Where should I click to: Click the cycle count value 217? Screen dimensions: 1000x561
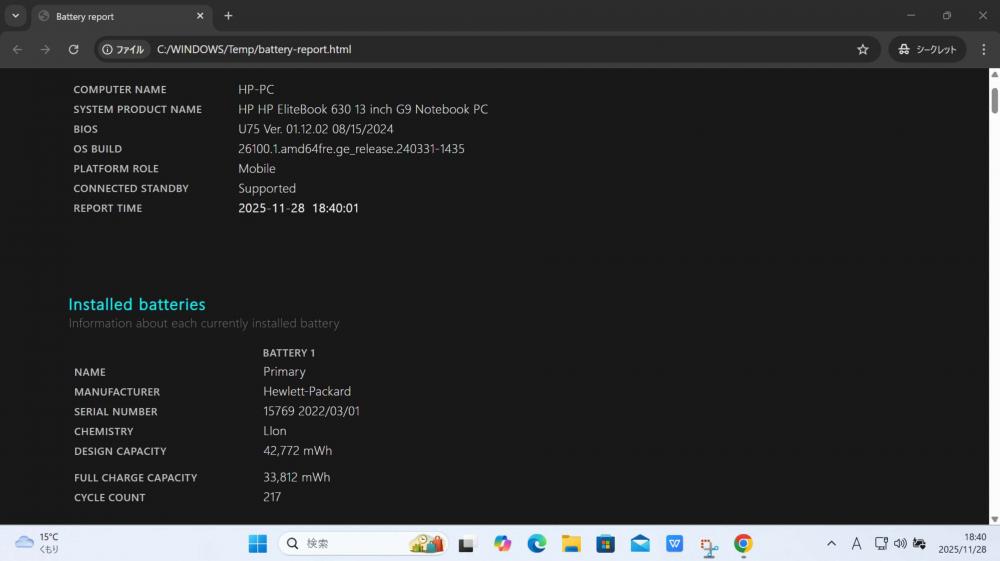coord(272,497)
